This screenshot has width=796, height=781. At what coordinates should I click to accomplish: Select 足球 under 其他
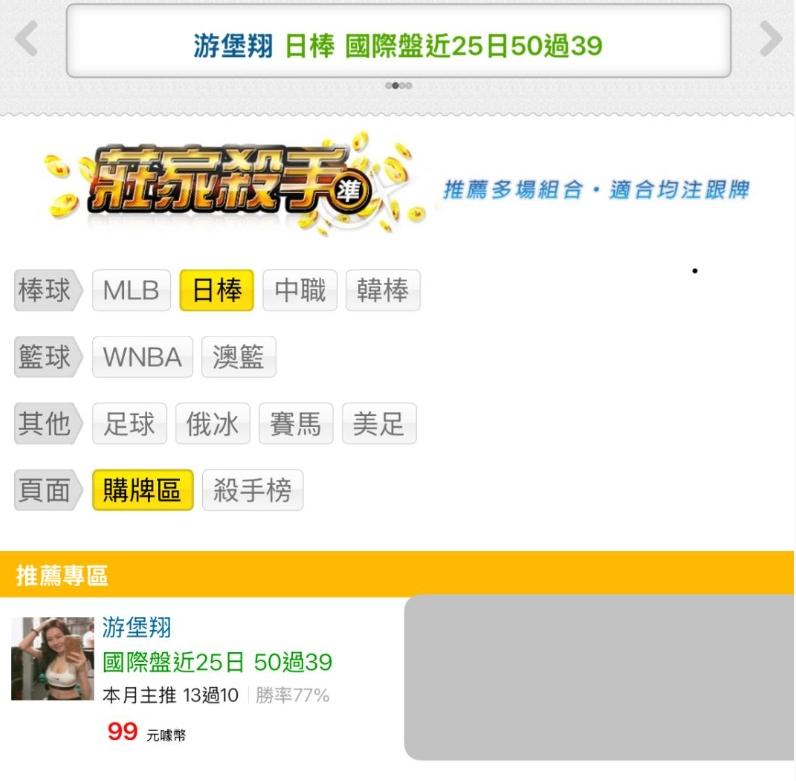point(129,424)
